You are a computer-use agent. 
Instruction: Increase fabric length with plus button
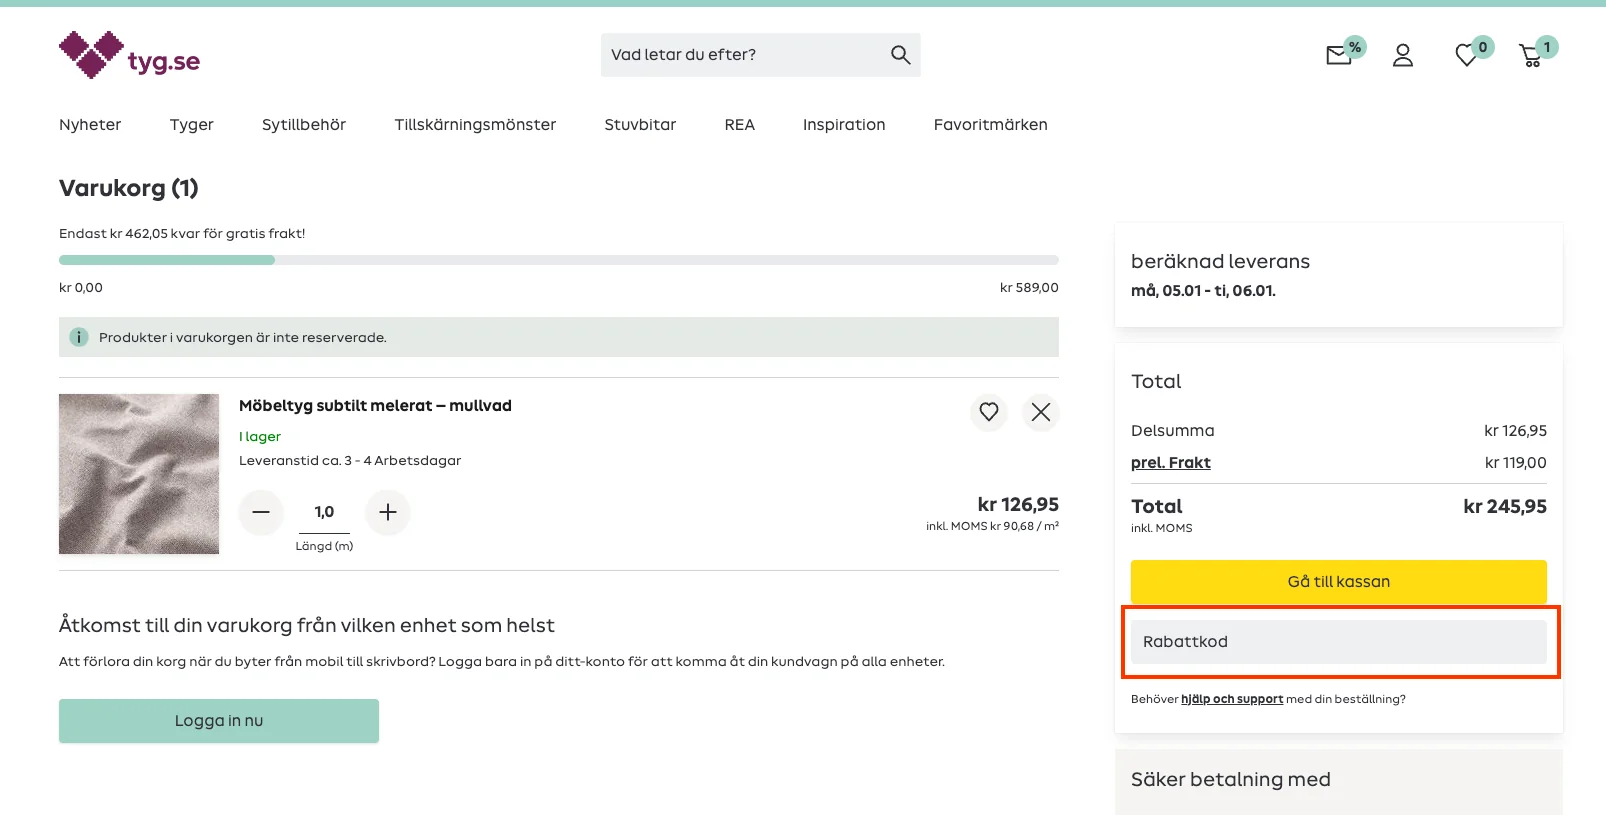click(x=388, y=512)
